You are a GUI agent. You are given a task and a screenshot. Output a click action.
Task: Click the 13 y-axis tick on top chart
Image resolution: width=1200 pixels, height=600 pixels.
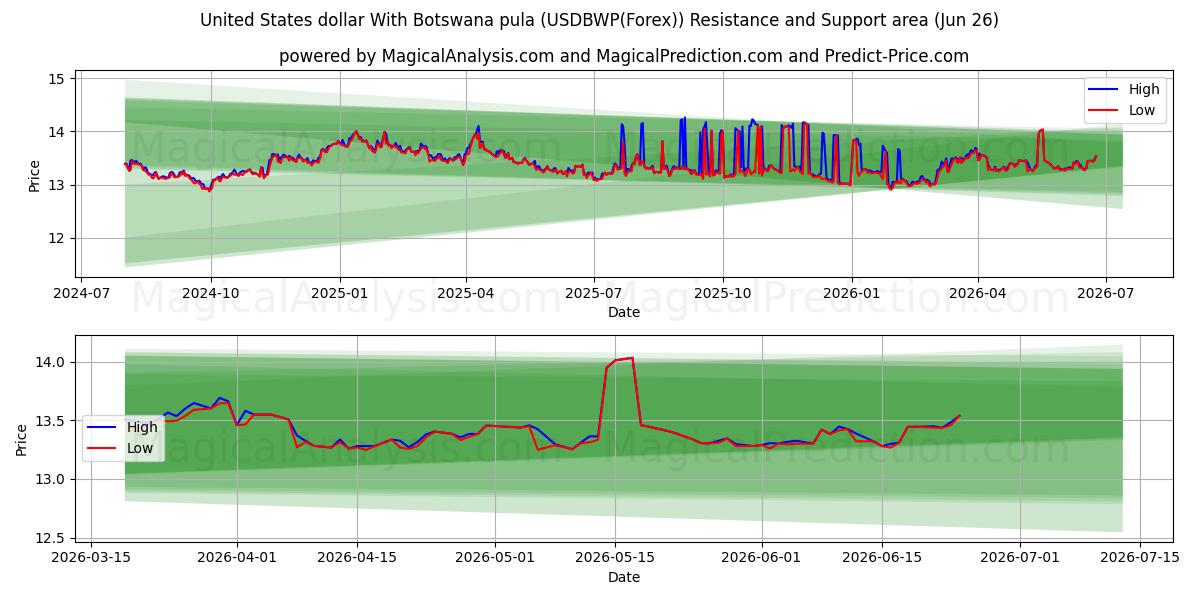[x=56, y=185]
